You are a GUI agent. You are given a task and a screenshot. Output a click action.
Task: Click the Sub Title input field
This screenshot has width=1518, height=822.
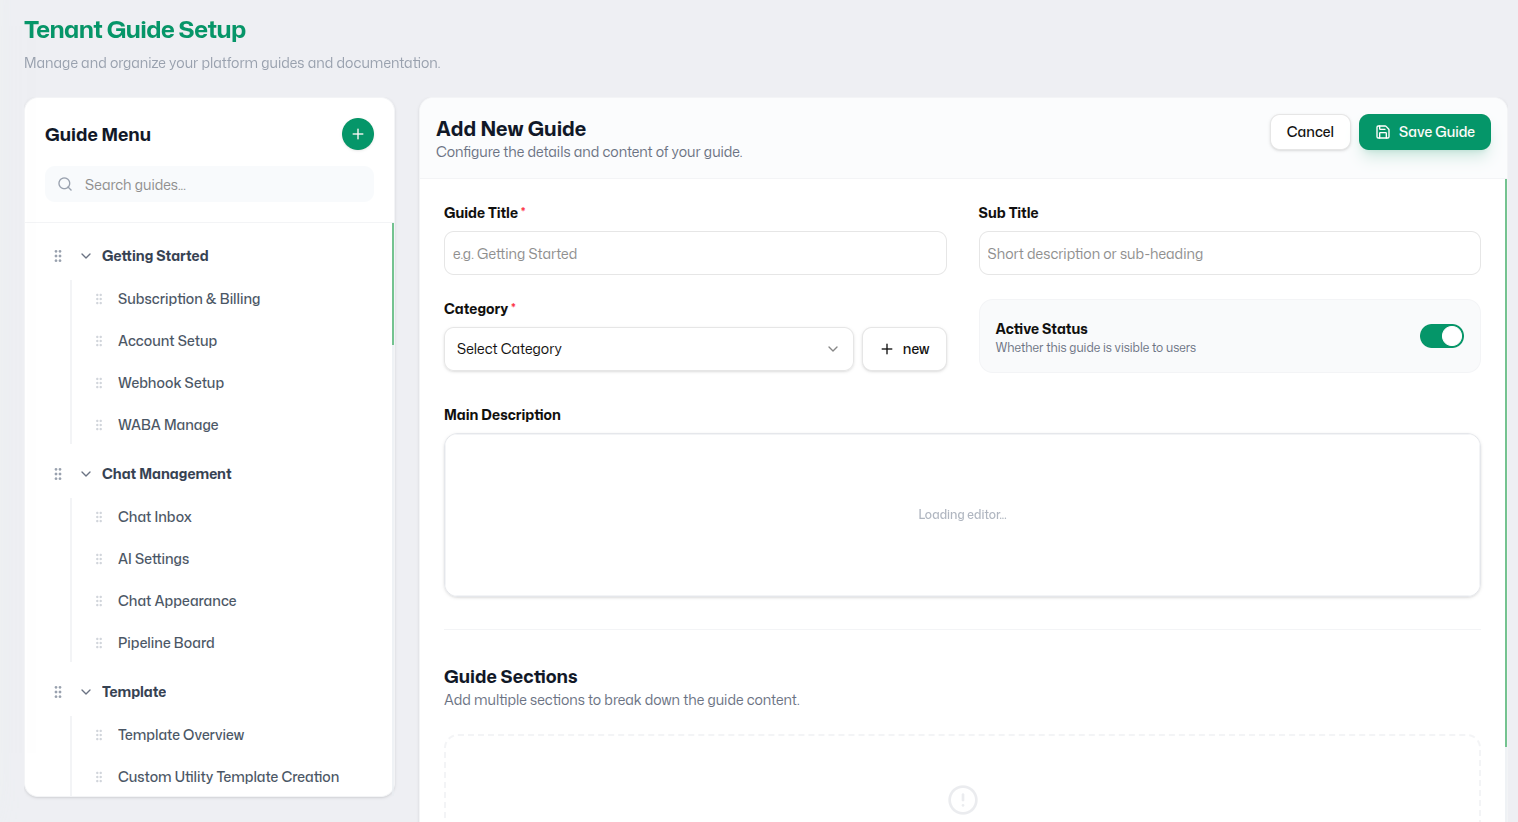[x=1229, y=253]
